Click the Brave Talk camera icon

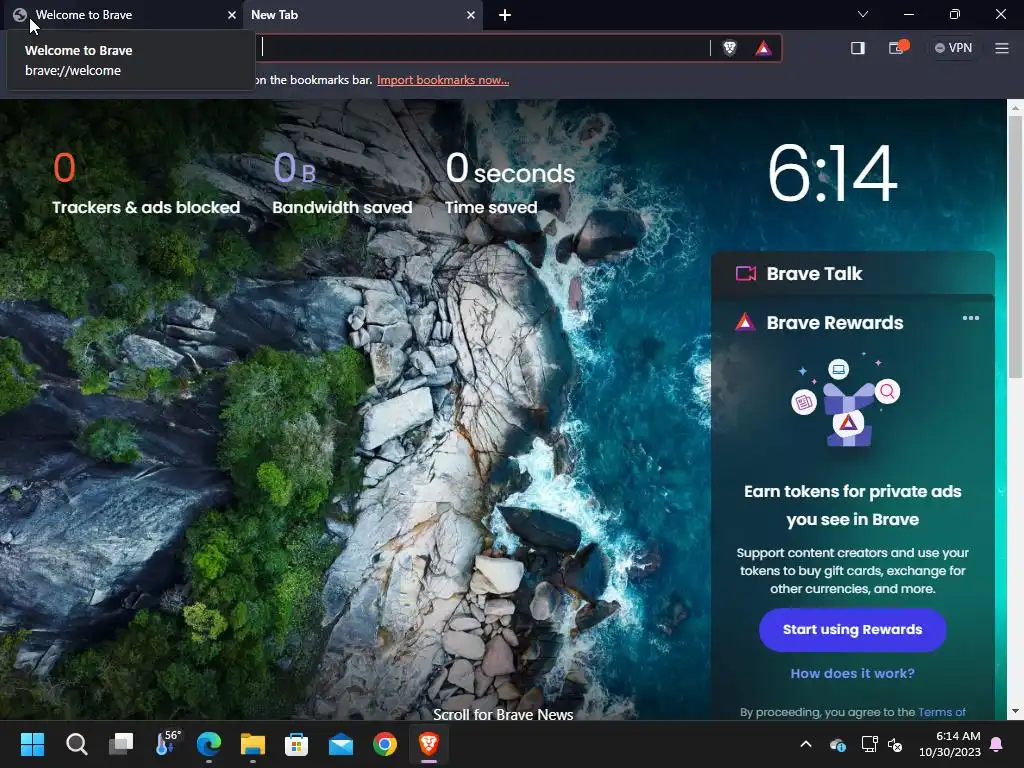pos(746,273)
